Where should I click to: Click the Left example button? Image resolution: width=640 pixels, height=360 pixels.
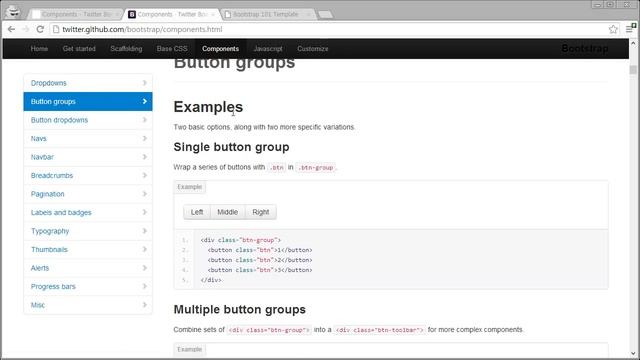coord(197,212)
